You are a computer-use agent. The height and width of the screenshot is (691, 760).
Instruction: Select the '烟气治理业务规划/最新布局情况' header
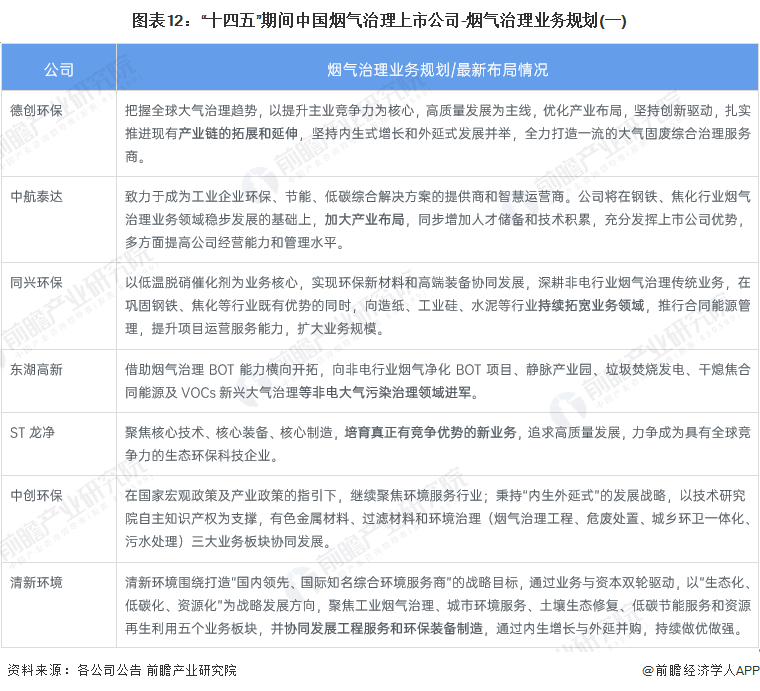point(437,69)
